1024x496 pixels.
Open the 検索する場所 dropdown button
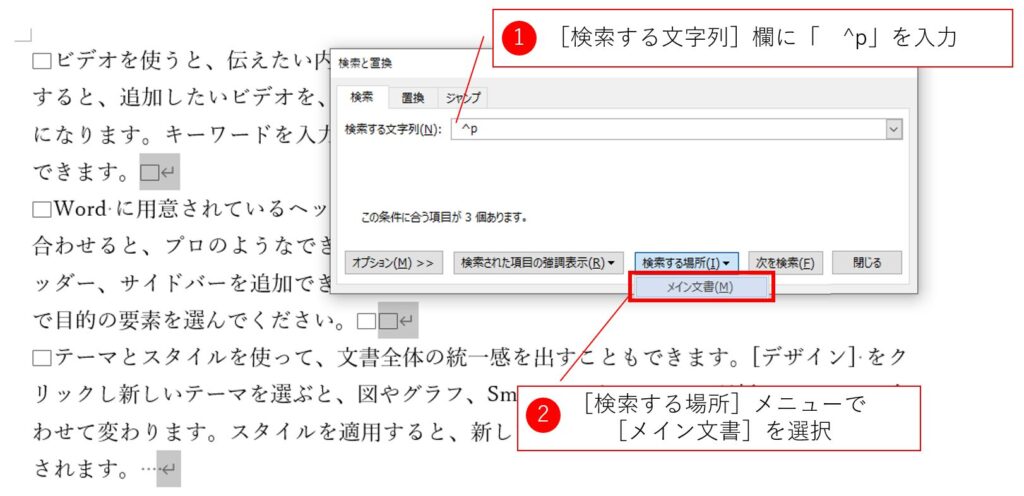point(686,263)
